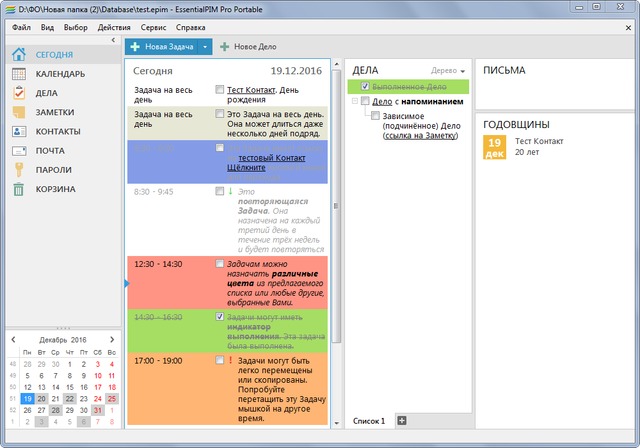This screenshot has height=448, width=640.
Task: Open the New Task button dropdown arrow
Action: click(x=204, y=47)
